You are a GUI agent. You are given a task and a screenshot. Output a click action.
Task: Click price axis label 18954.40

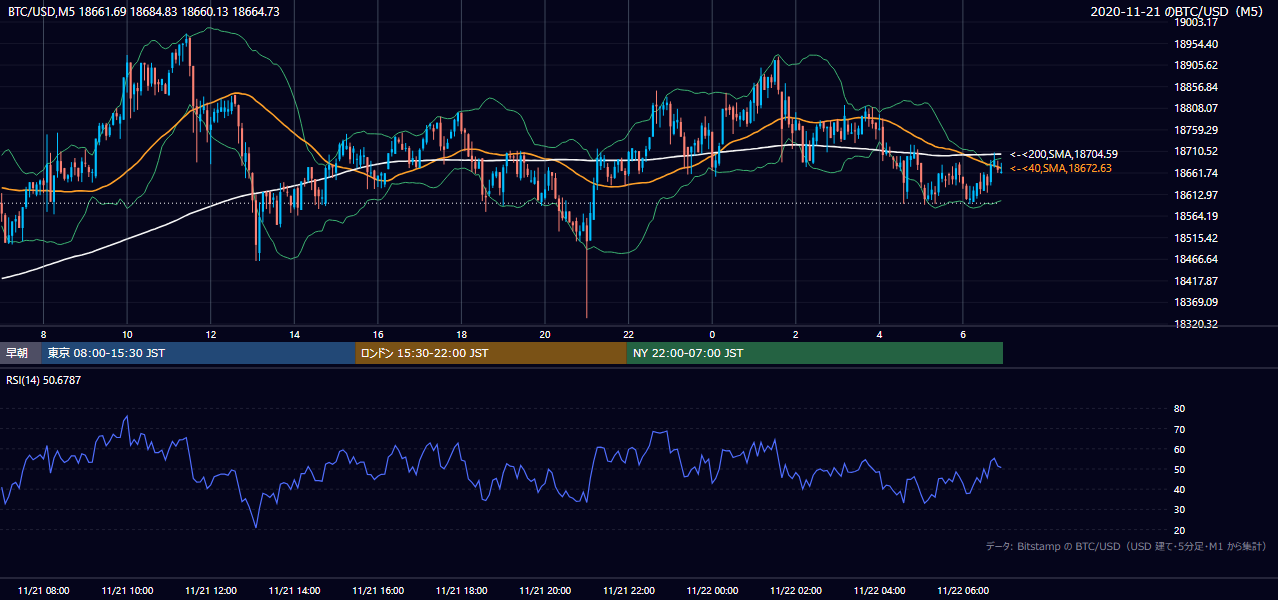click(x=1196, y=44)
